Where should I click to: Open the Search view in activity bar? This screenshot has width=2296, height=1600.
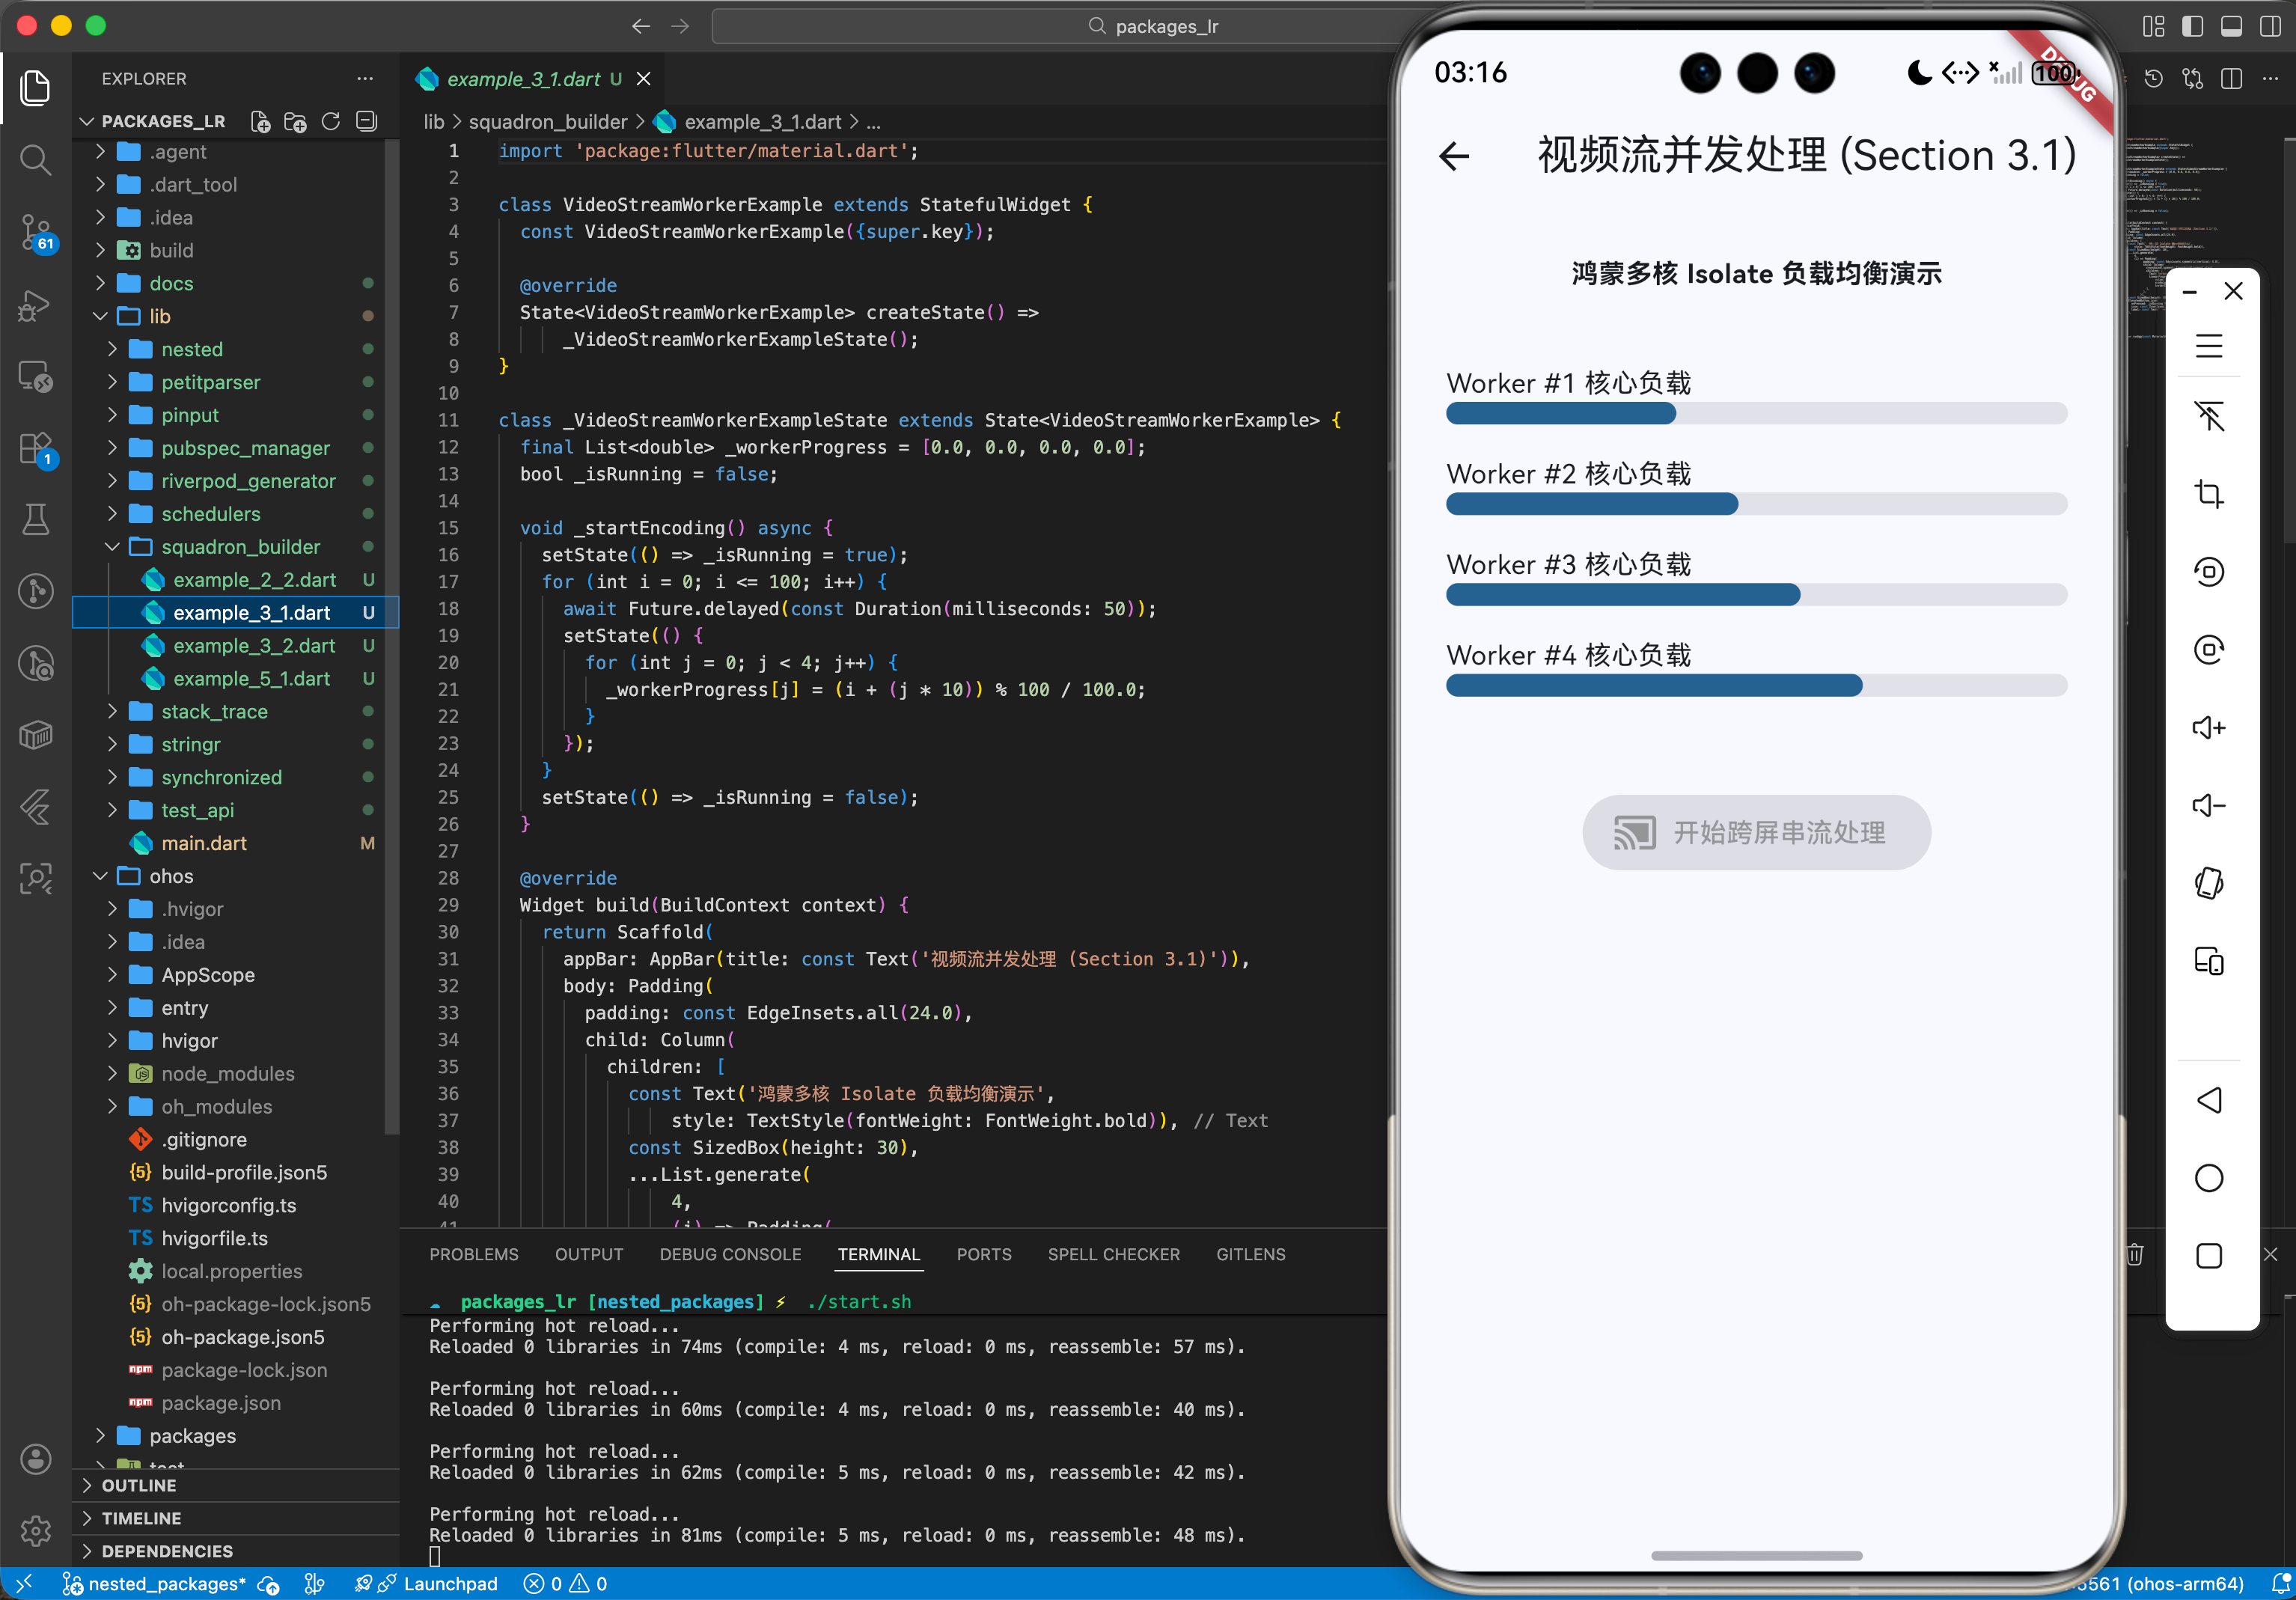coord(36,160)
